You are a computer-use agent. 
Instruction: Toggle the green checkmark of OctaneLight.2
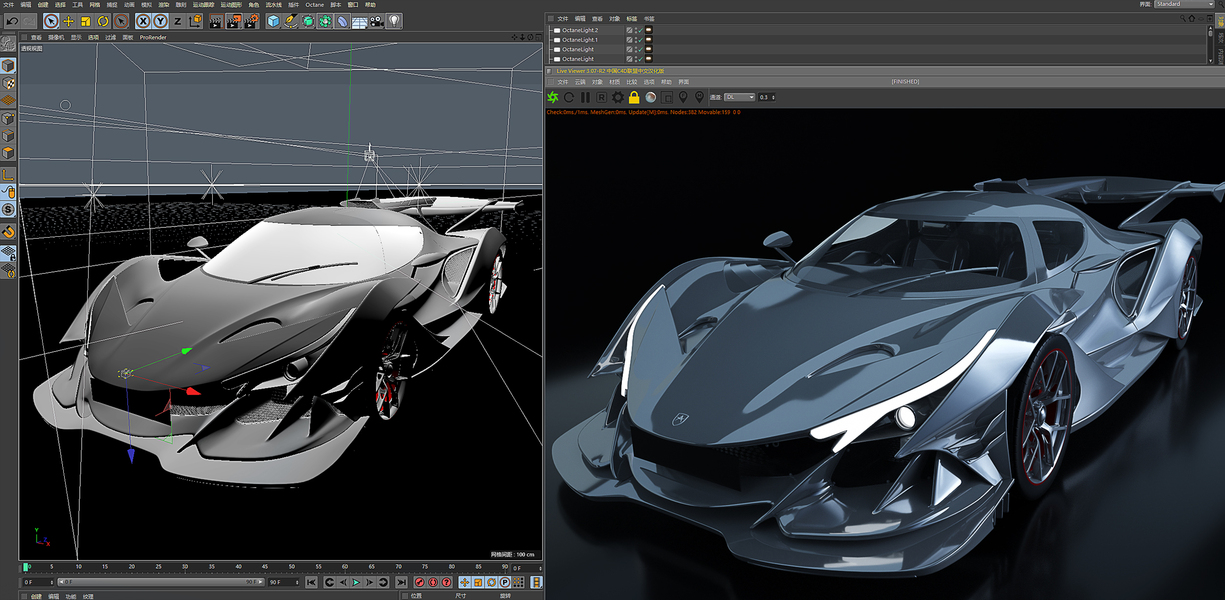641,30
